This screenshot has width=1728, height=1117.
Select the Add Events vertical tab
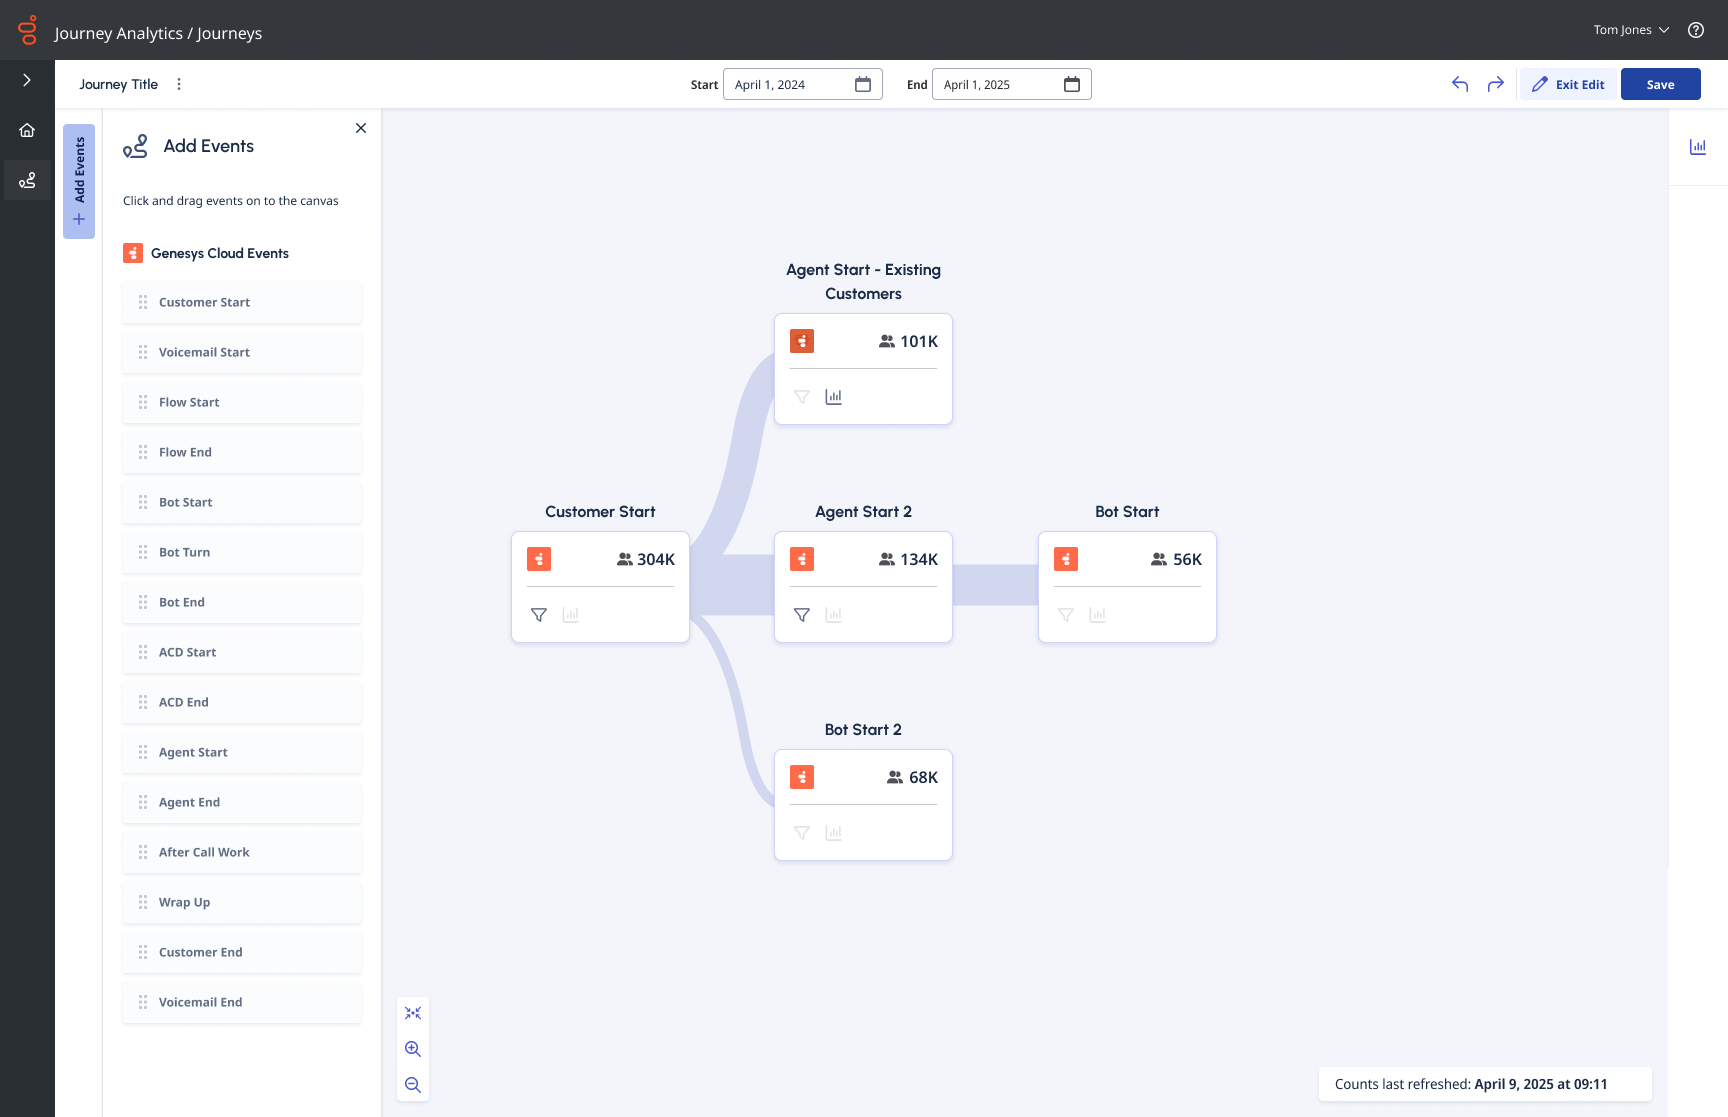click(79, 181)
